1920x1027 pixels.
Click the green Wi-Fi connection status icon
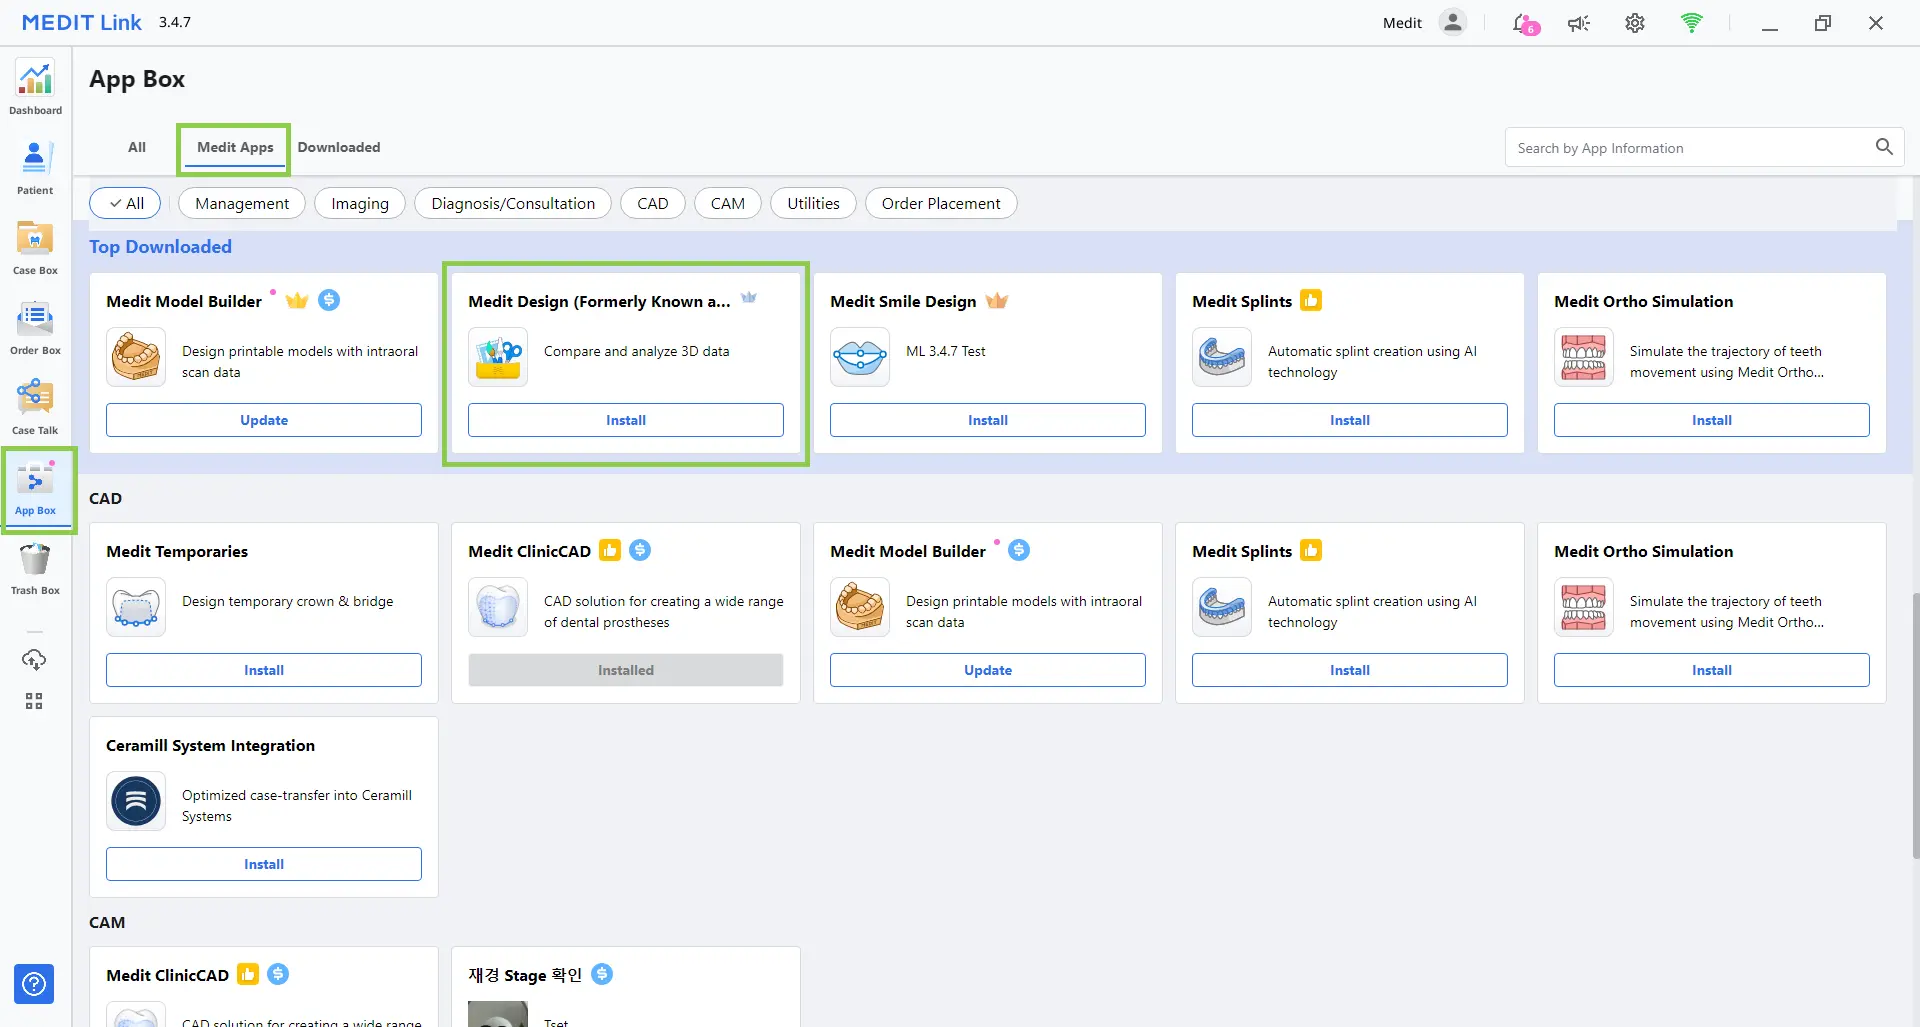tap(1692, 23)
